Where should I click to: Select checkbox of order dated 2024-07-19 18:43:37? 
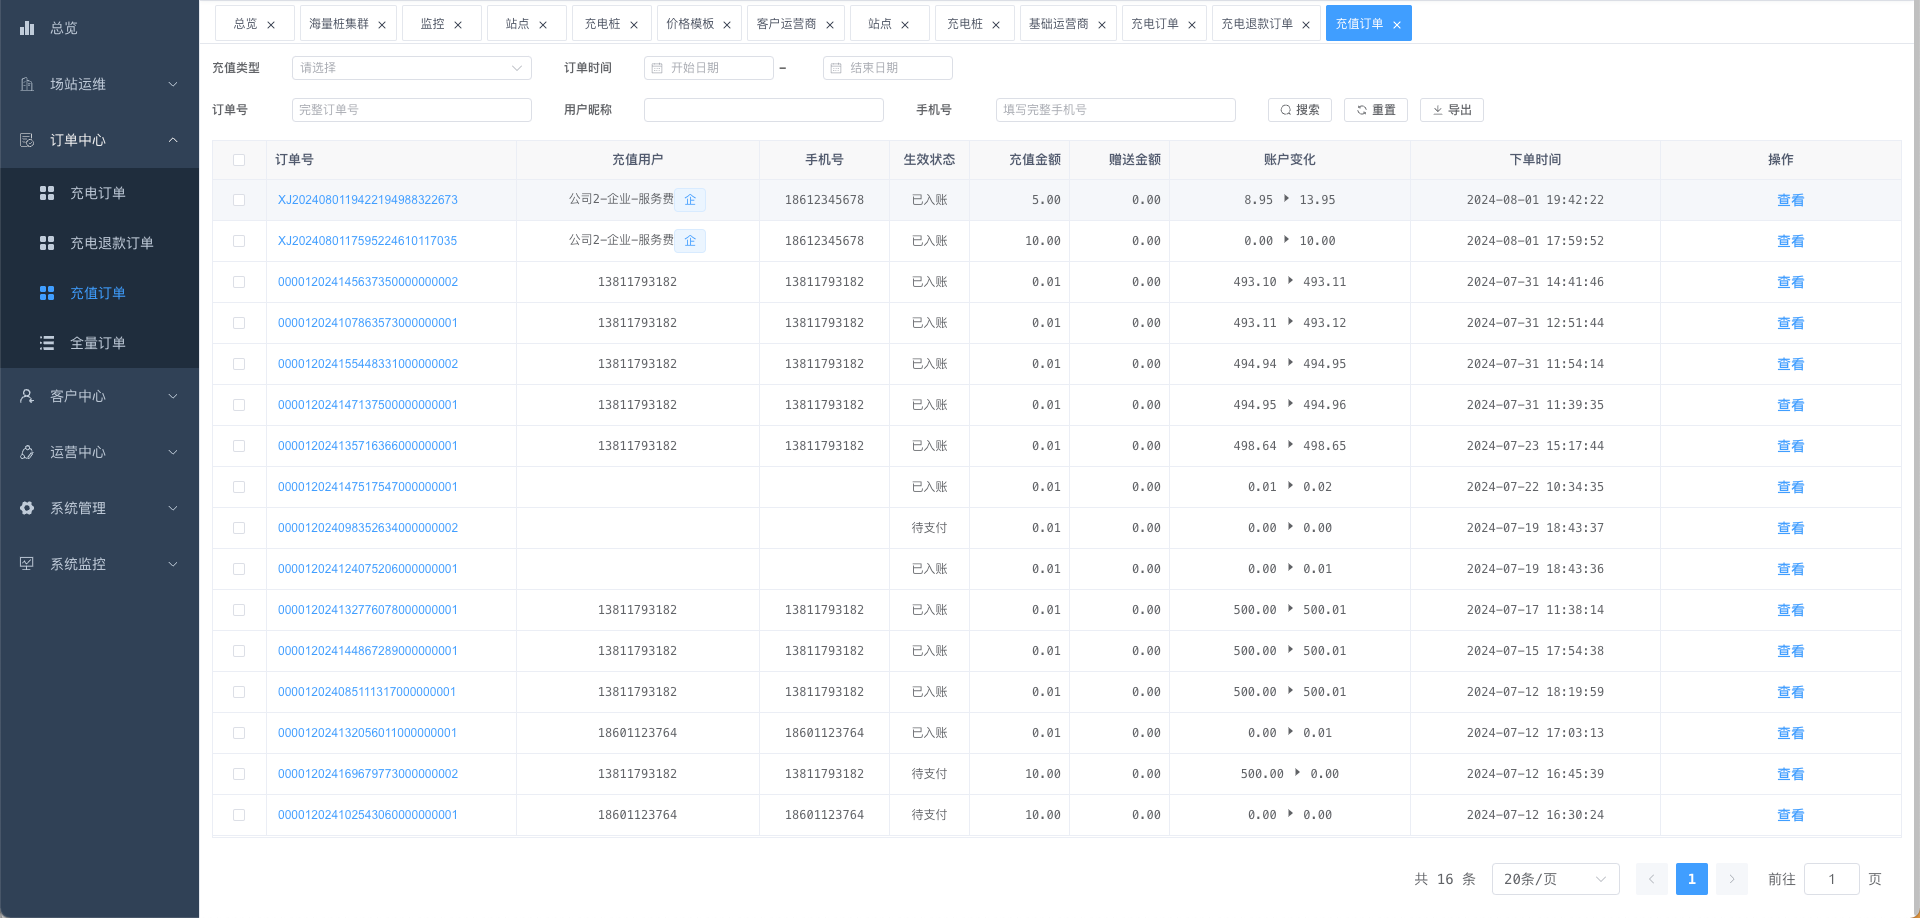(x=239, y=528)
